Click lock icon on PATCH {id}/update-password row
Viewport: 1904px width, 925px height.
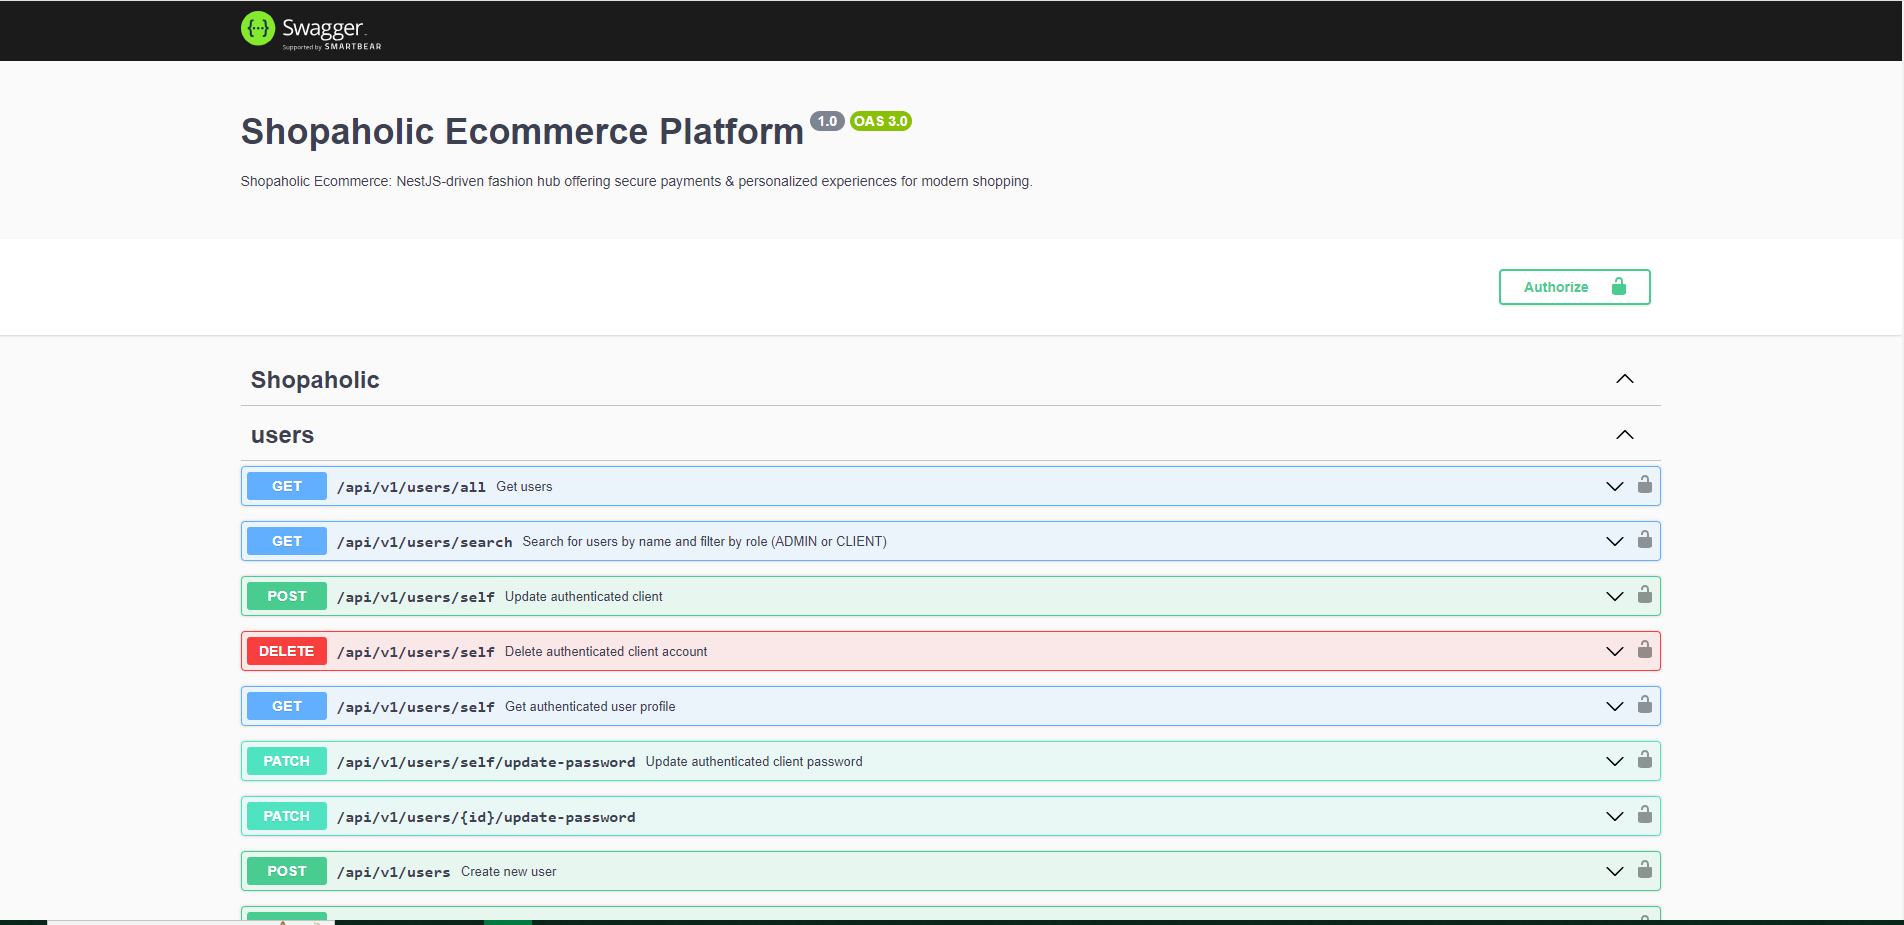pos(1644,815)
